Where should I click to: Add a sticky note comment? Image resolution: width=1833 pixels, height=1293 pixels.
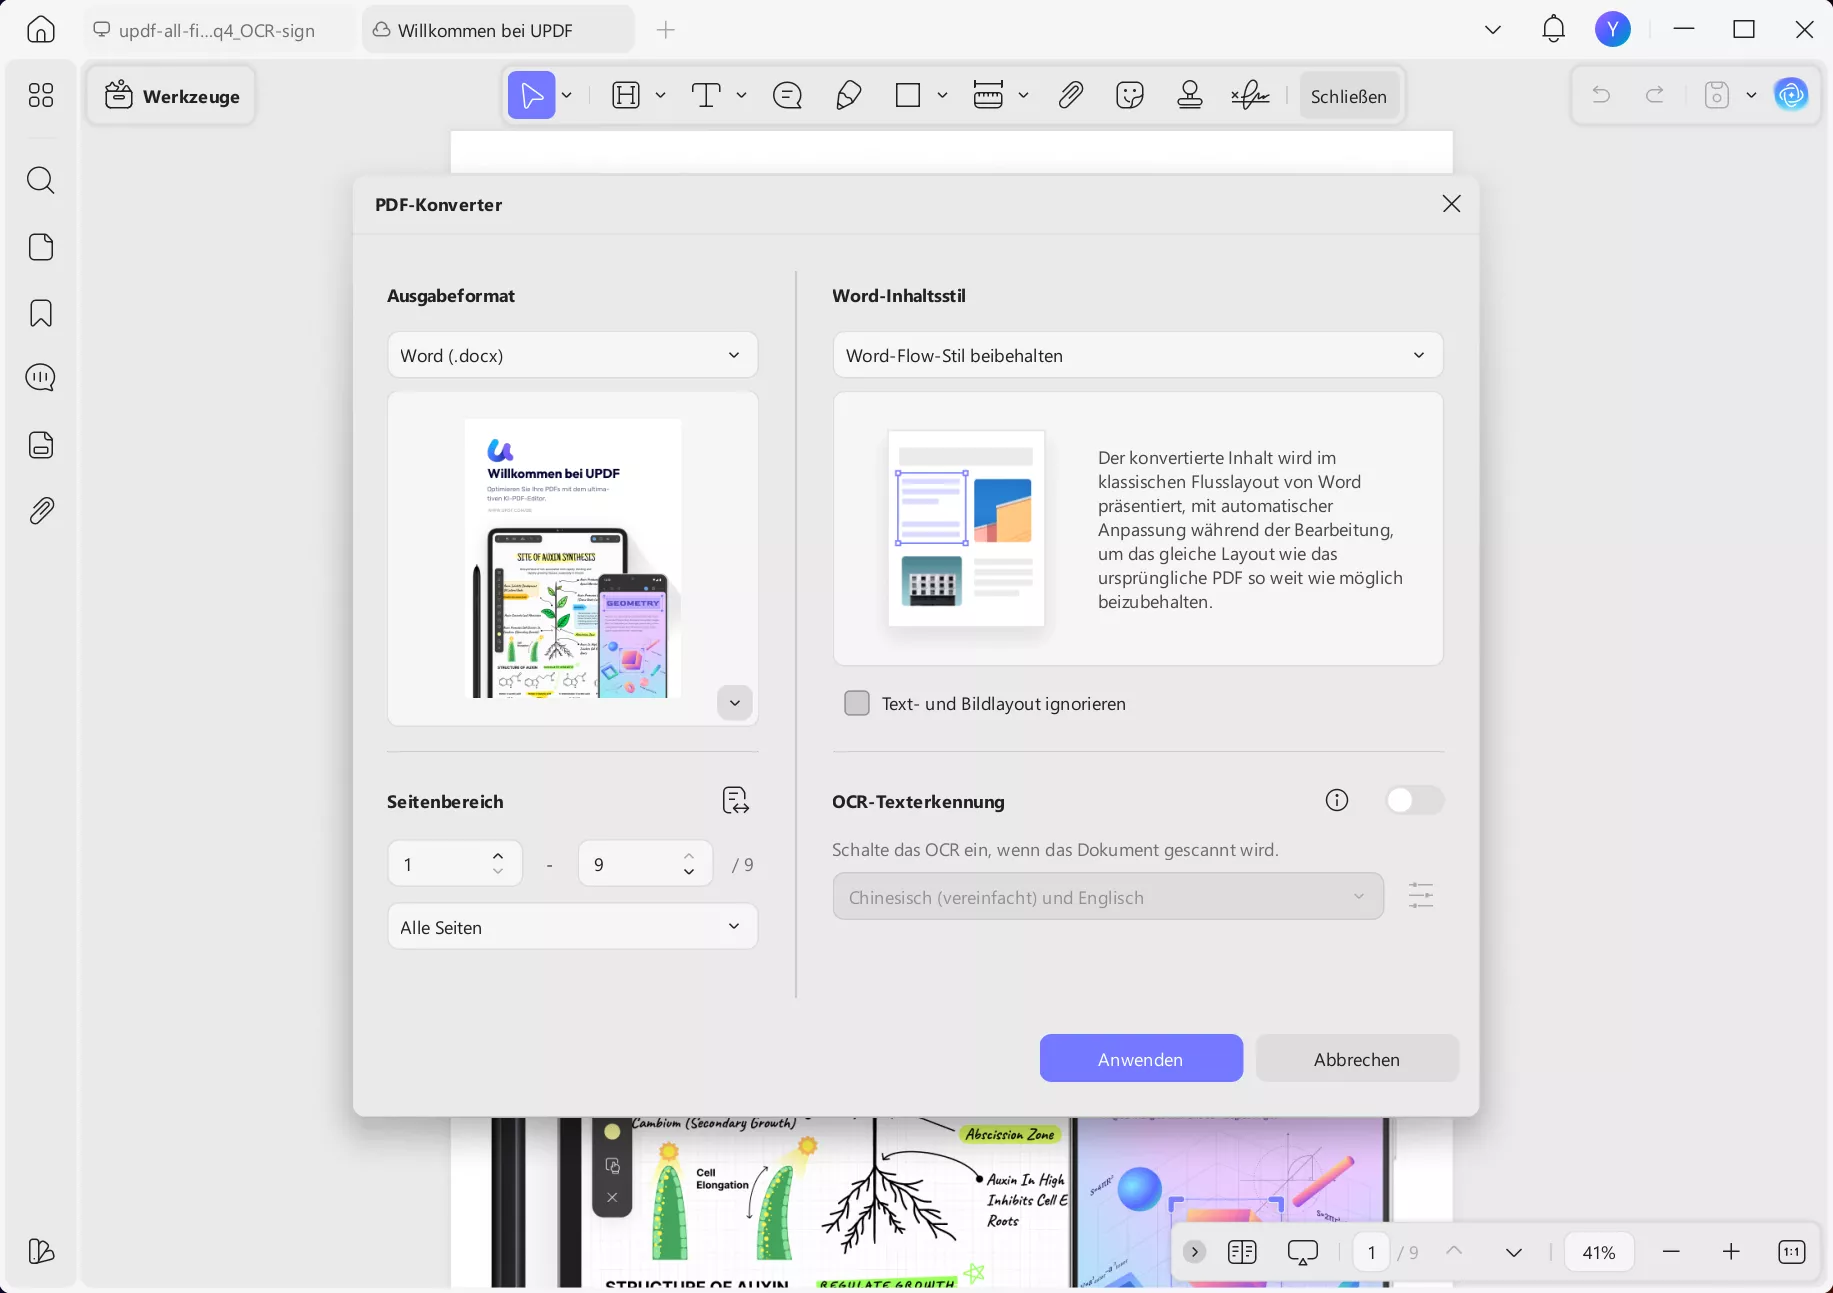click(788, 96)
